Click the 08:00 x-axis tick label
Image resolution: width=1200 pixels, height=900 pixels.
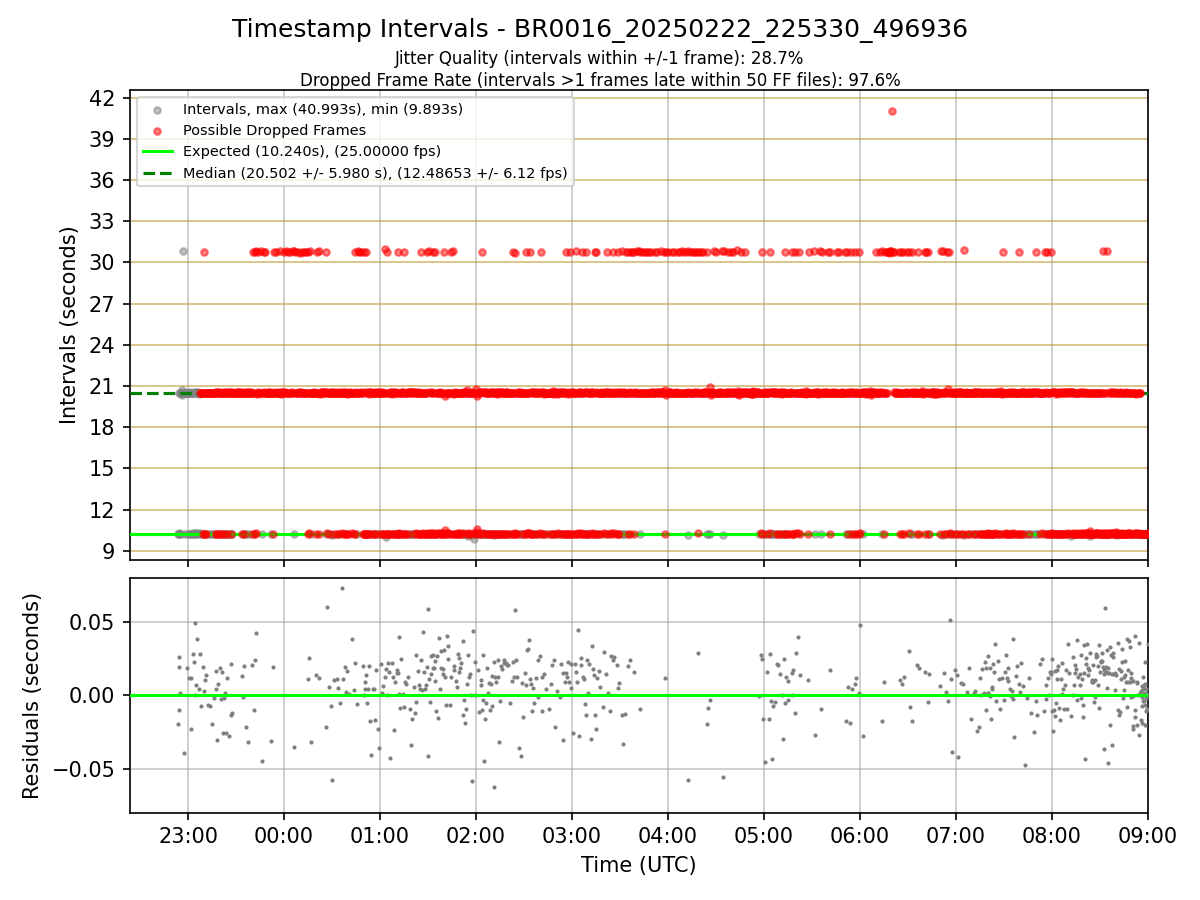coord(1052,834)
